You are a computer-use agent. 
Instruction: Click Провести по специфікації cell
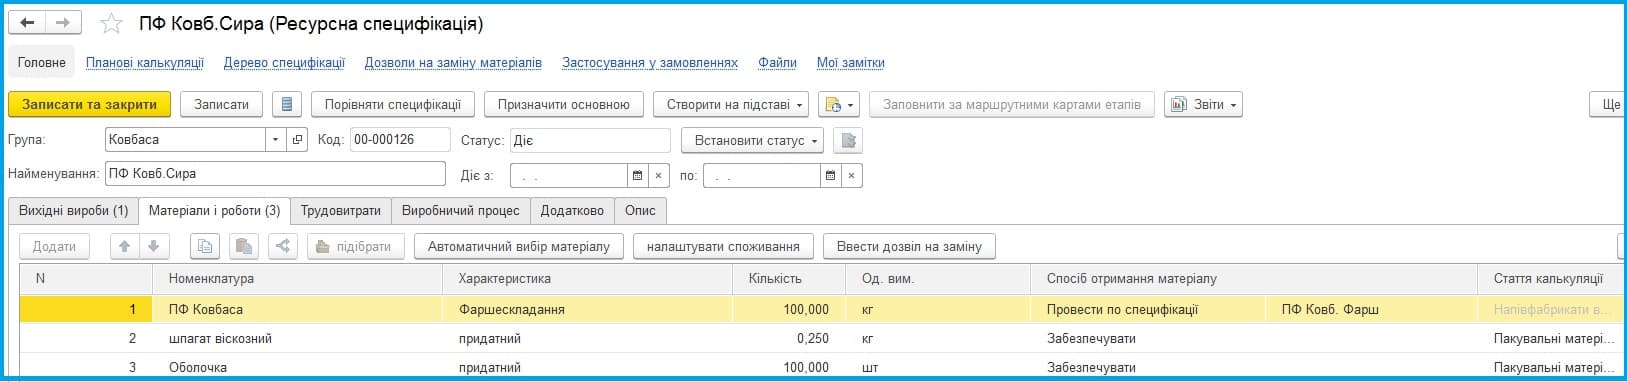[x=1148, y=310]
